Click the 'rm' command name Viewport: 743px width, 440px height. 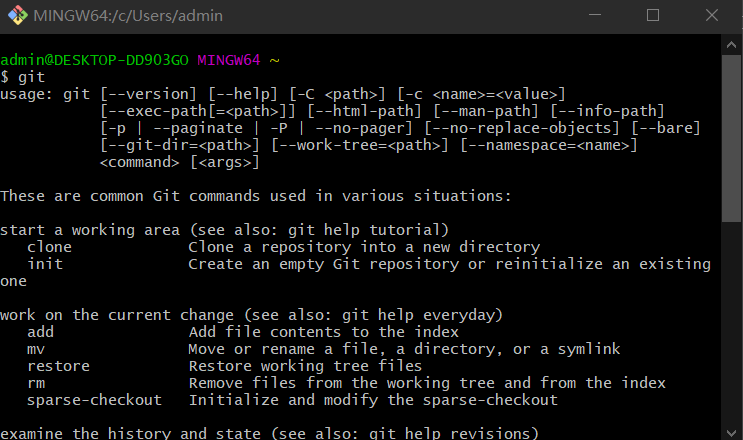click(36, 383)
